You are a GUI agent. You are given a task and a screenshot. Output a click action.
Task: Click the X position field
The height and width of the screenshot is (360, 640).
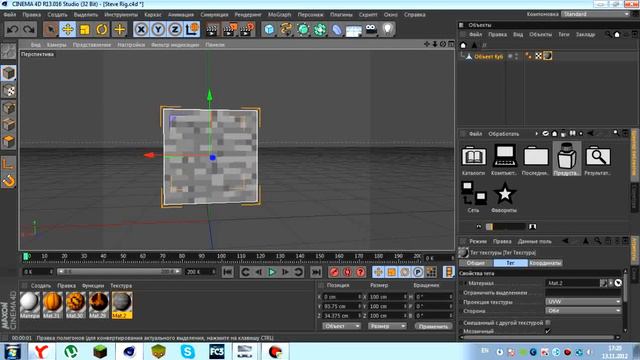342,297
